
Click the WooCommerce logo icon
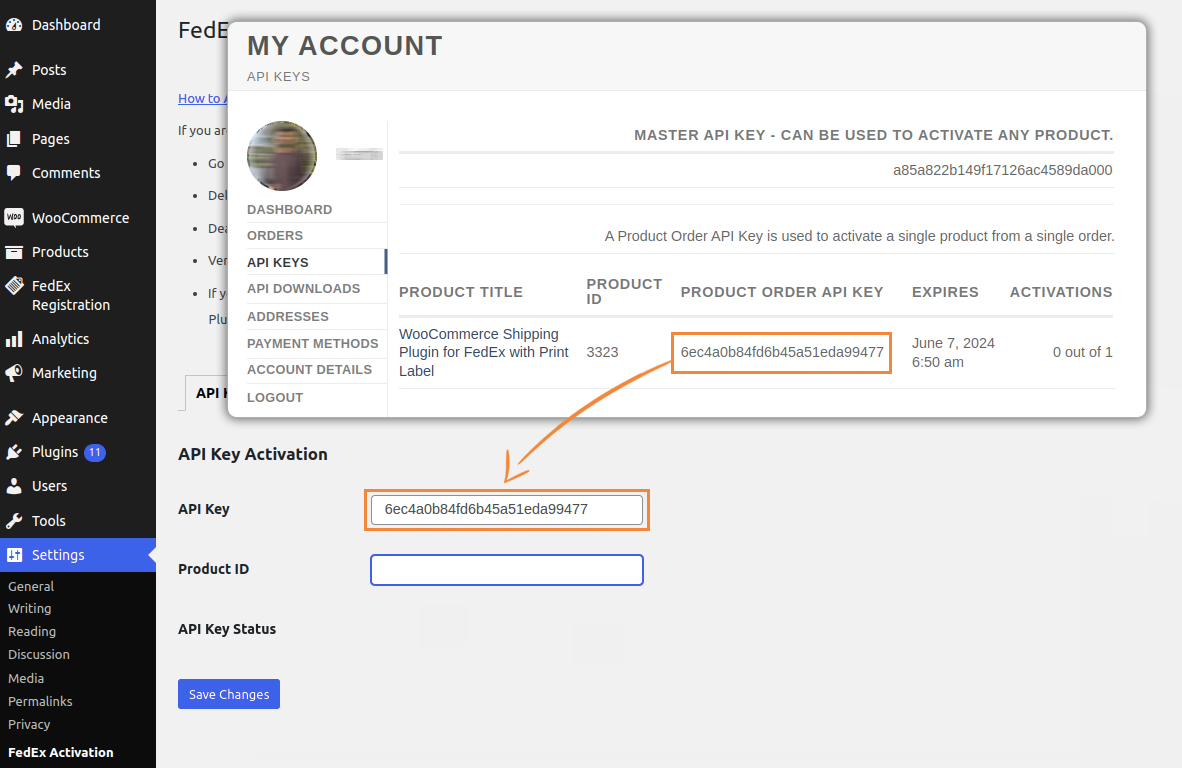point(14,217)
